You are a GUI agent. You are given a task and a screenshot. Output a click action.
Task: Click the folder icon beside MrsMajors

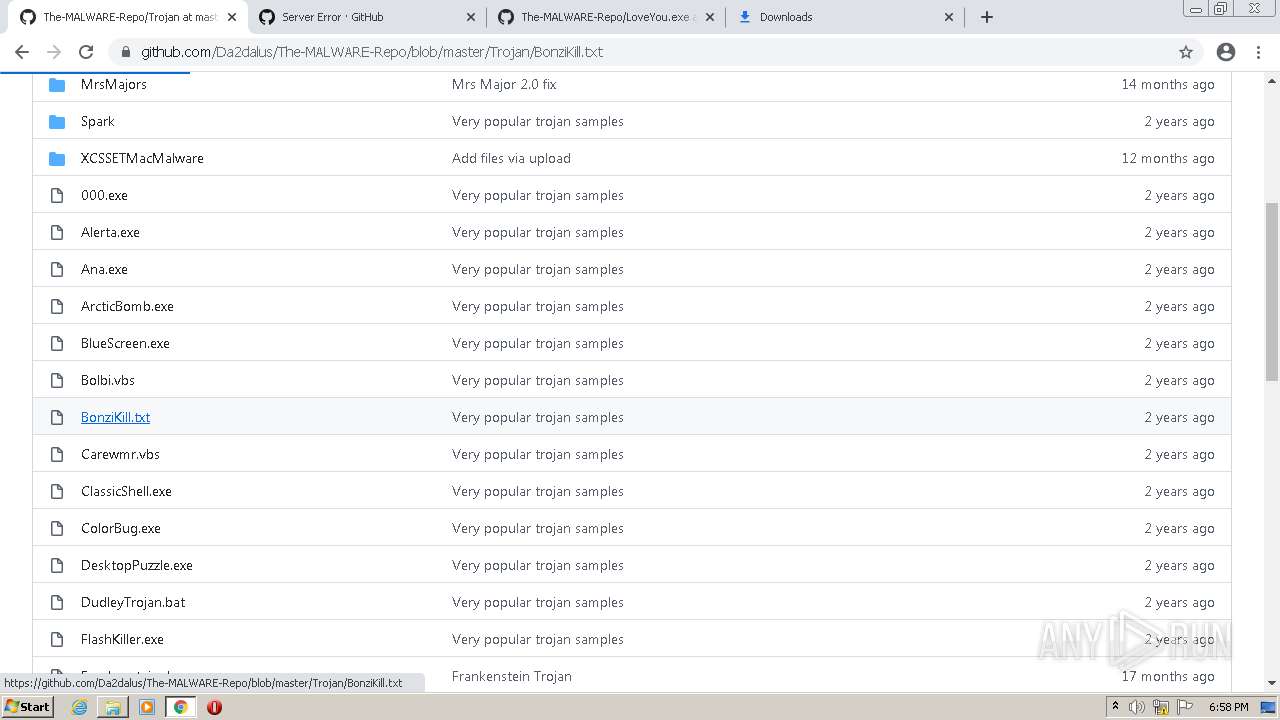[x=57, y=84]
